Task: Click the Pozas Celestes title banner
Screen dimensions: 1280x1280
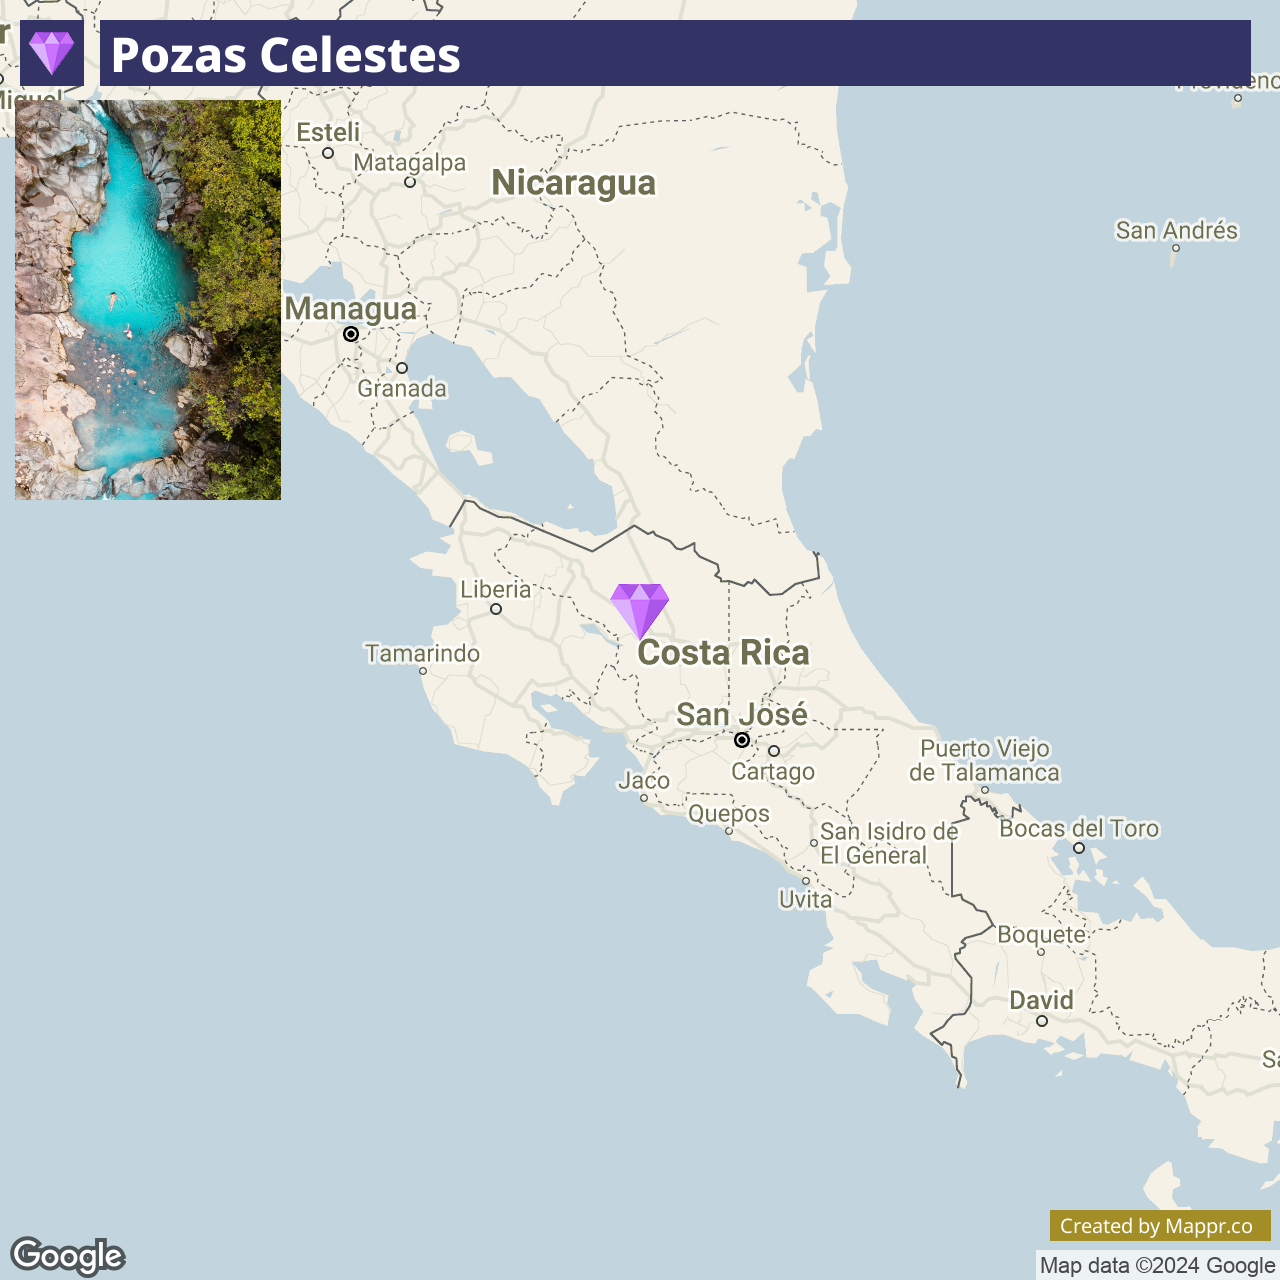Action: [675, 53]
